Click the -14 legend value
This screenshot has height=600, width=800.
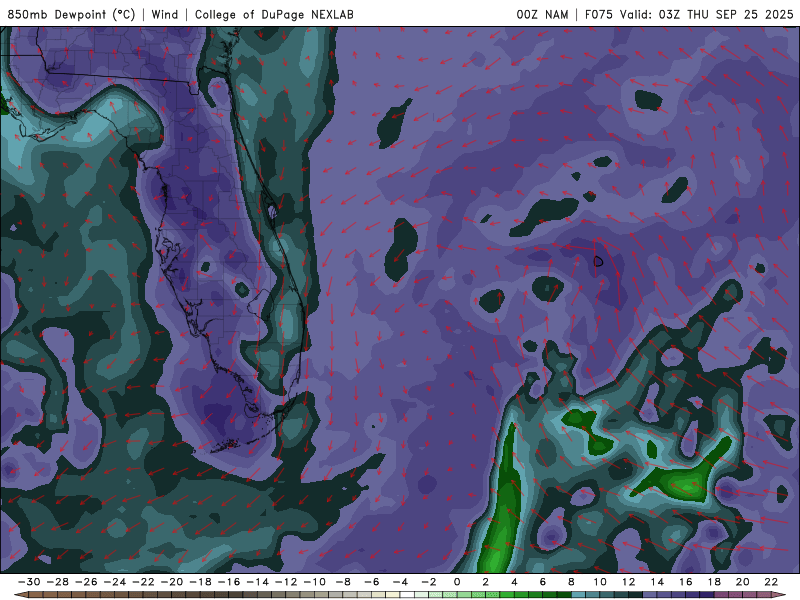click(257, 582)
